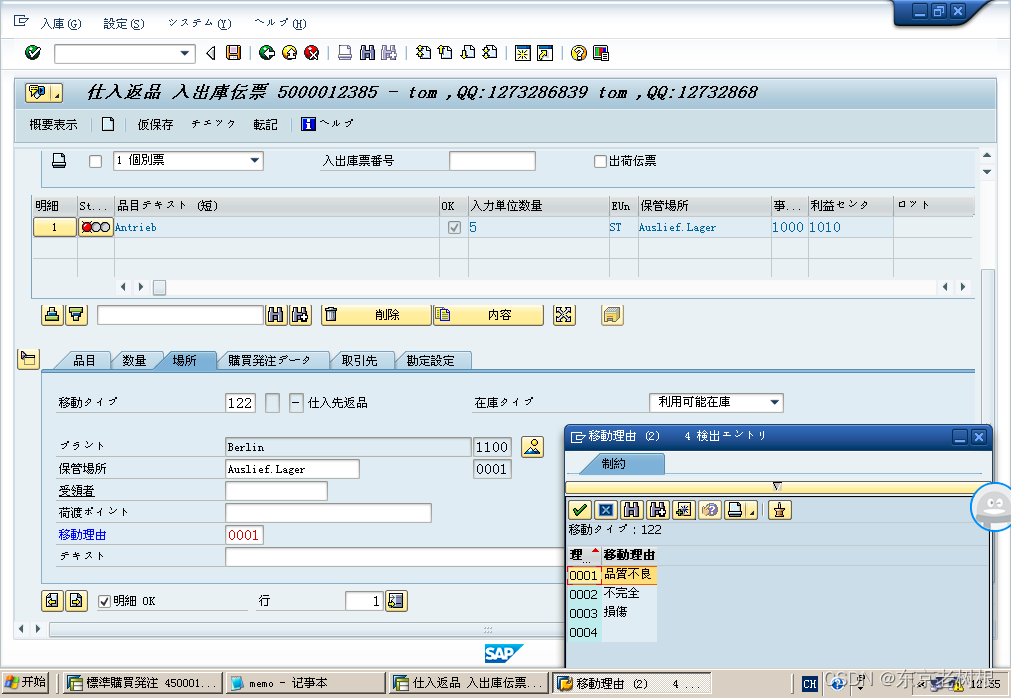Screen dimensions: 1011x698
Task: Click the green Enter checkmark icon
Action: (x=33, y=53)
